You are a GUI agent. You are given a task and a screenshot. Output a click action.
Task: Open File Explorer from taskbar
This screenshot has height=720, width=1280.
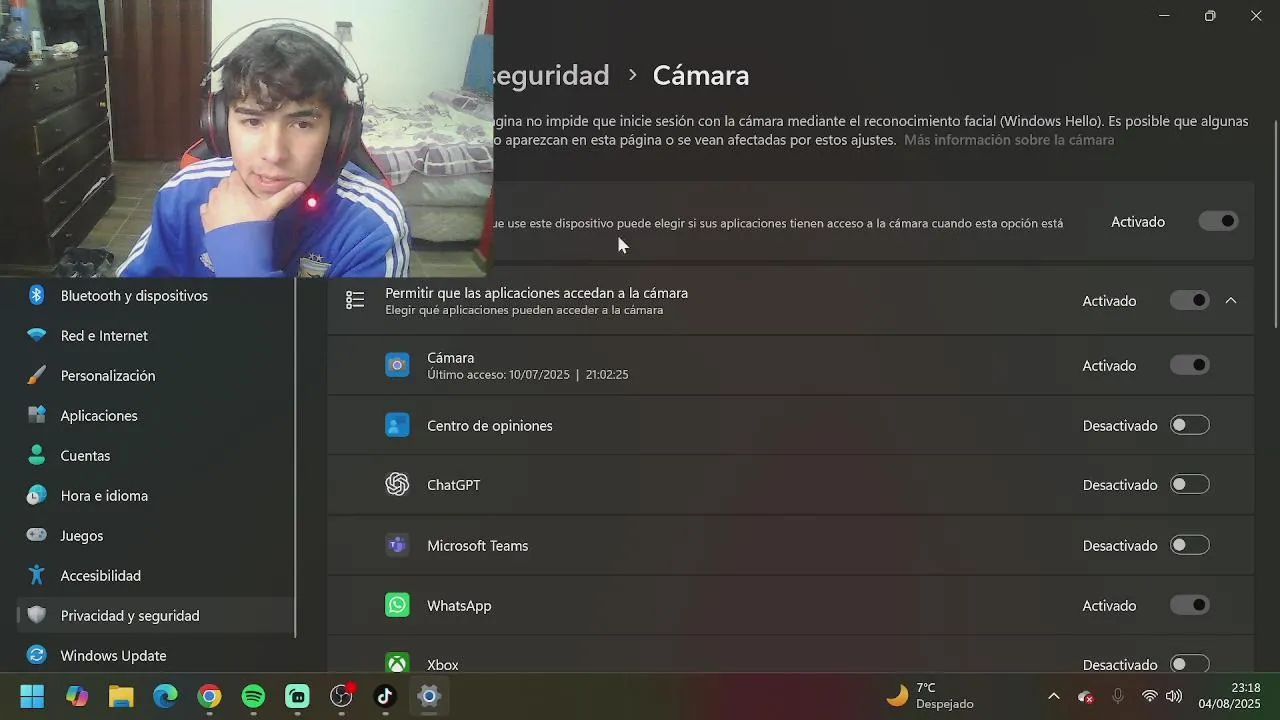click(121, 696)
